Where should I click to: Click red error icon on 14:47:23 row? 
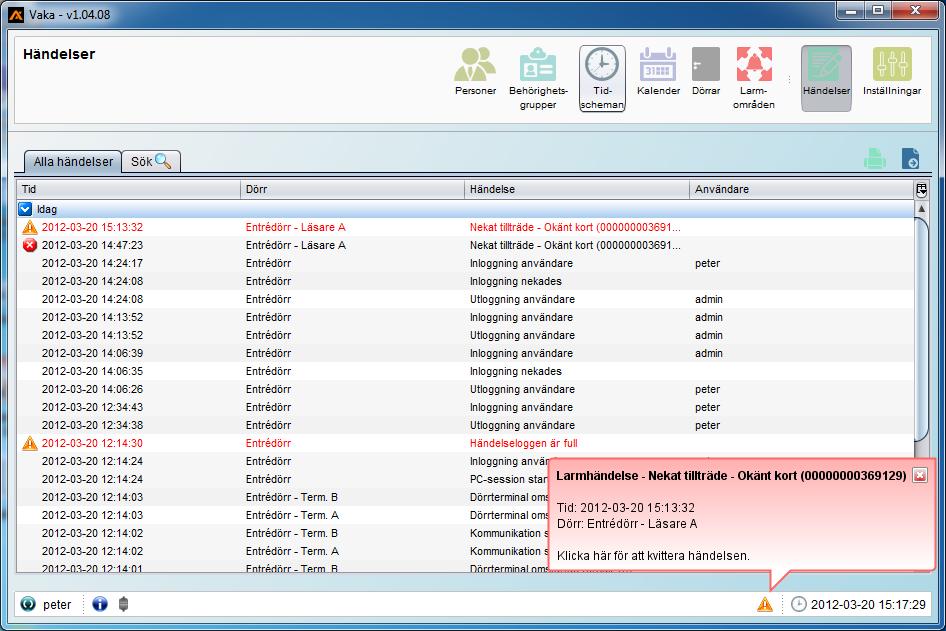click(30, 246)
